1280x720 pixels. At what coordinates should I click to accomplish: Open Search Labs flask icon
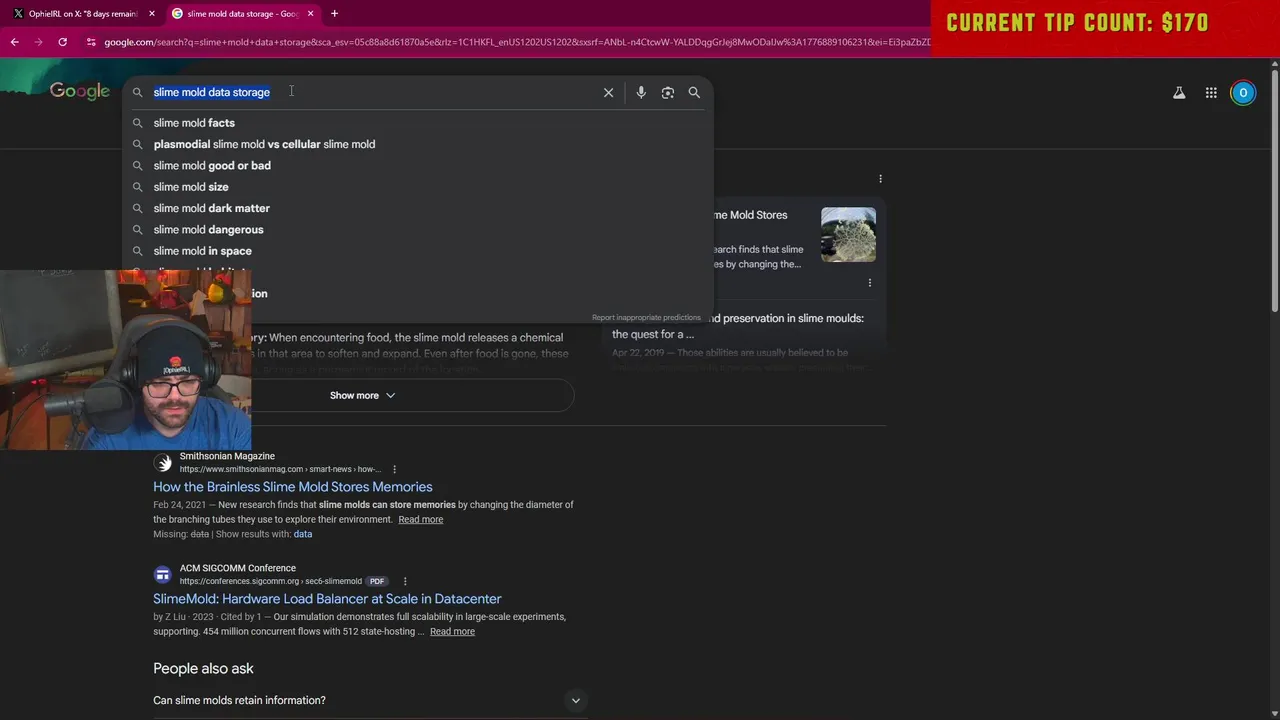1179,93
